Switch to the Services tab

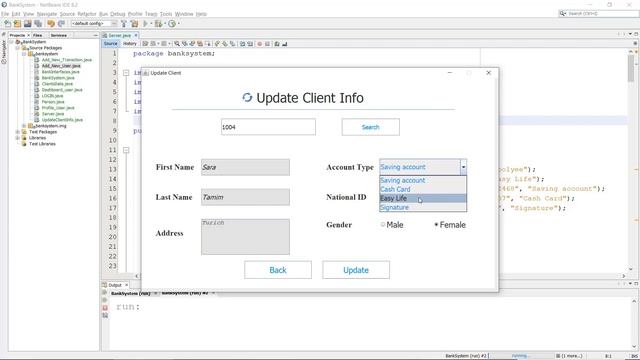click(59, 36)
